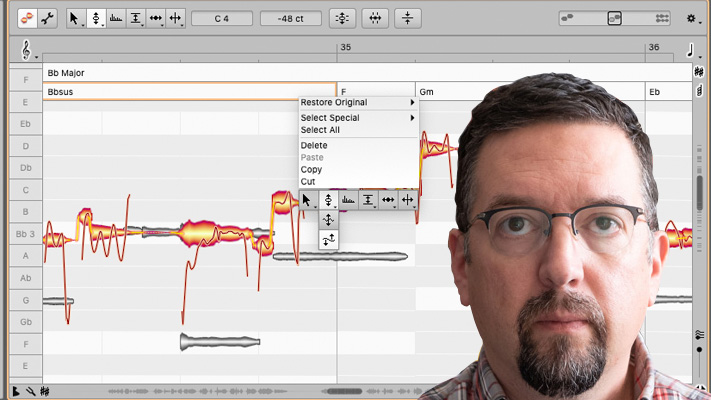
Task: Select the Pitch tool in top toolbar
Action: pyautogui.click(x=96, y=18)
